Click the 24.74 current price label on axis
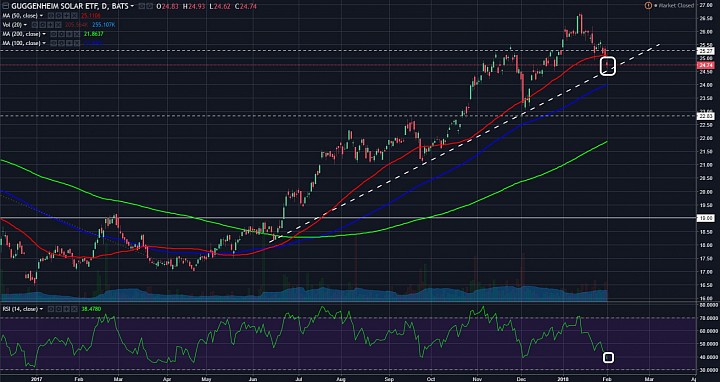The image size is (720, 382). pos(705,66)
